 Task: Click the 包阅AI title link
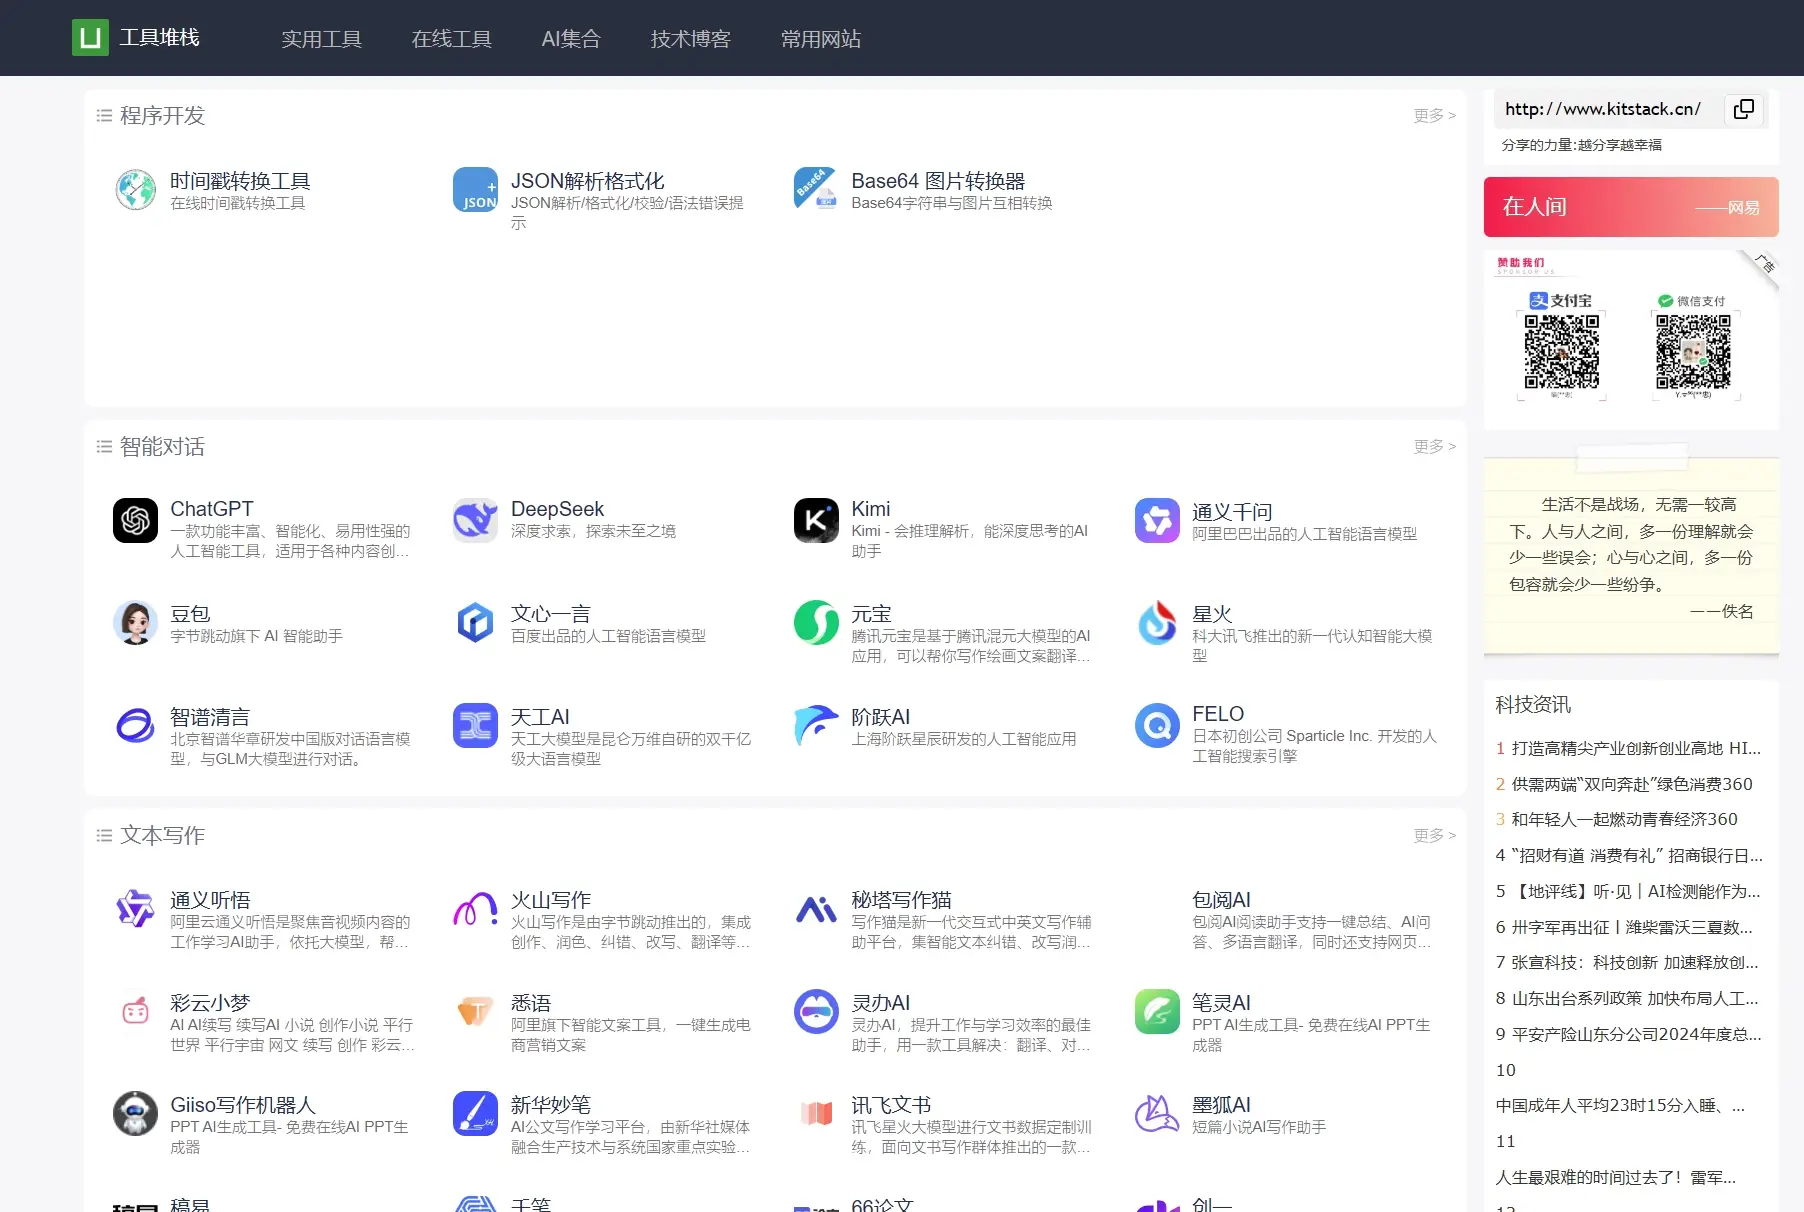pos(1221,900)
